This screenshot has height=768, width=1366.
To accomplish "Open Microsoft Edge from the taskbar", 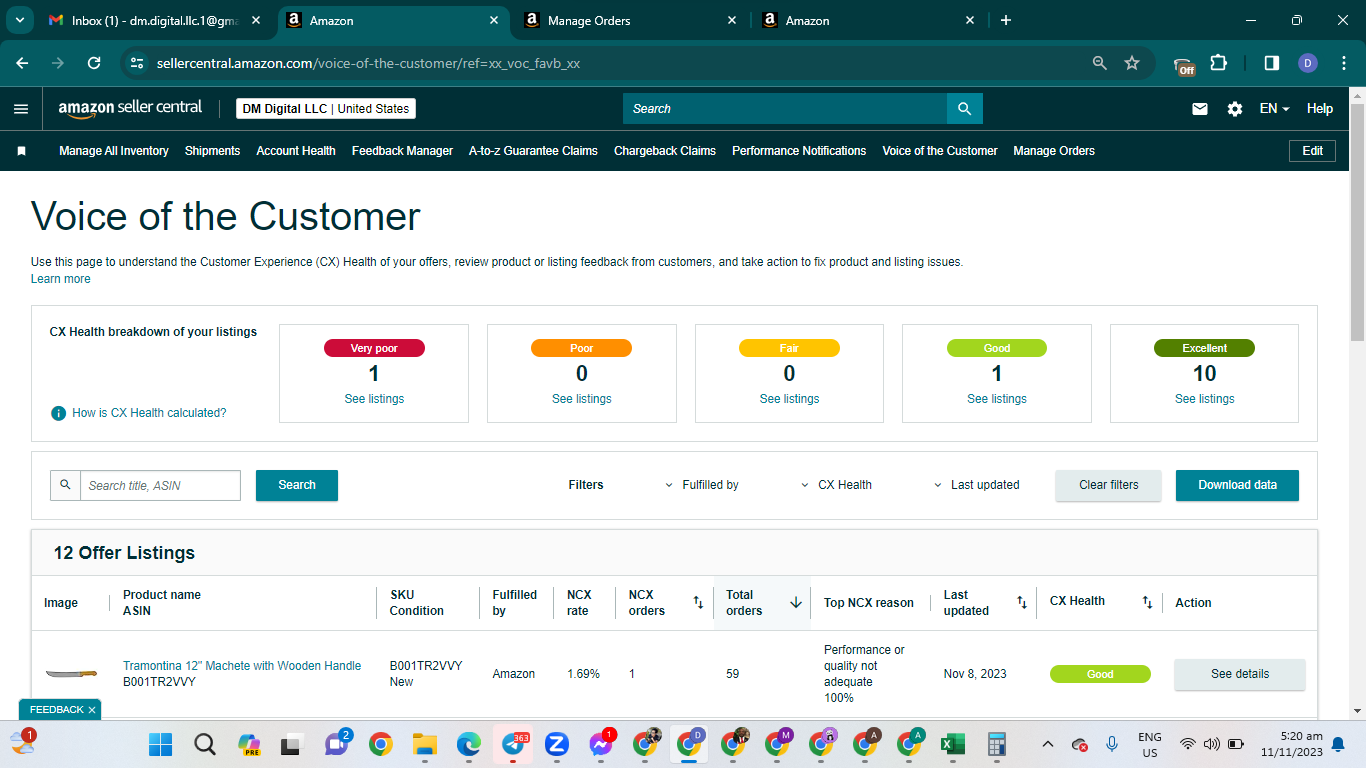I will [x=469, y=745].
